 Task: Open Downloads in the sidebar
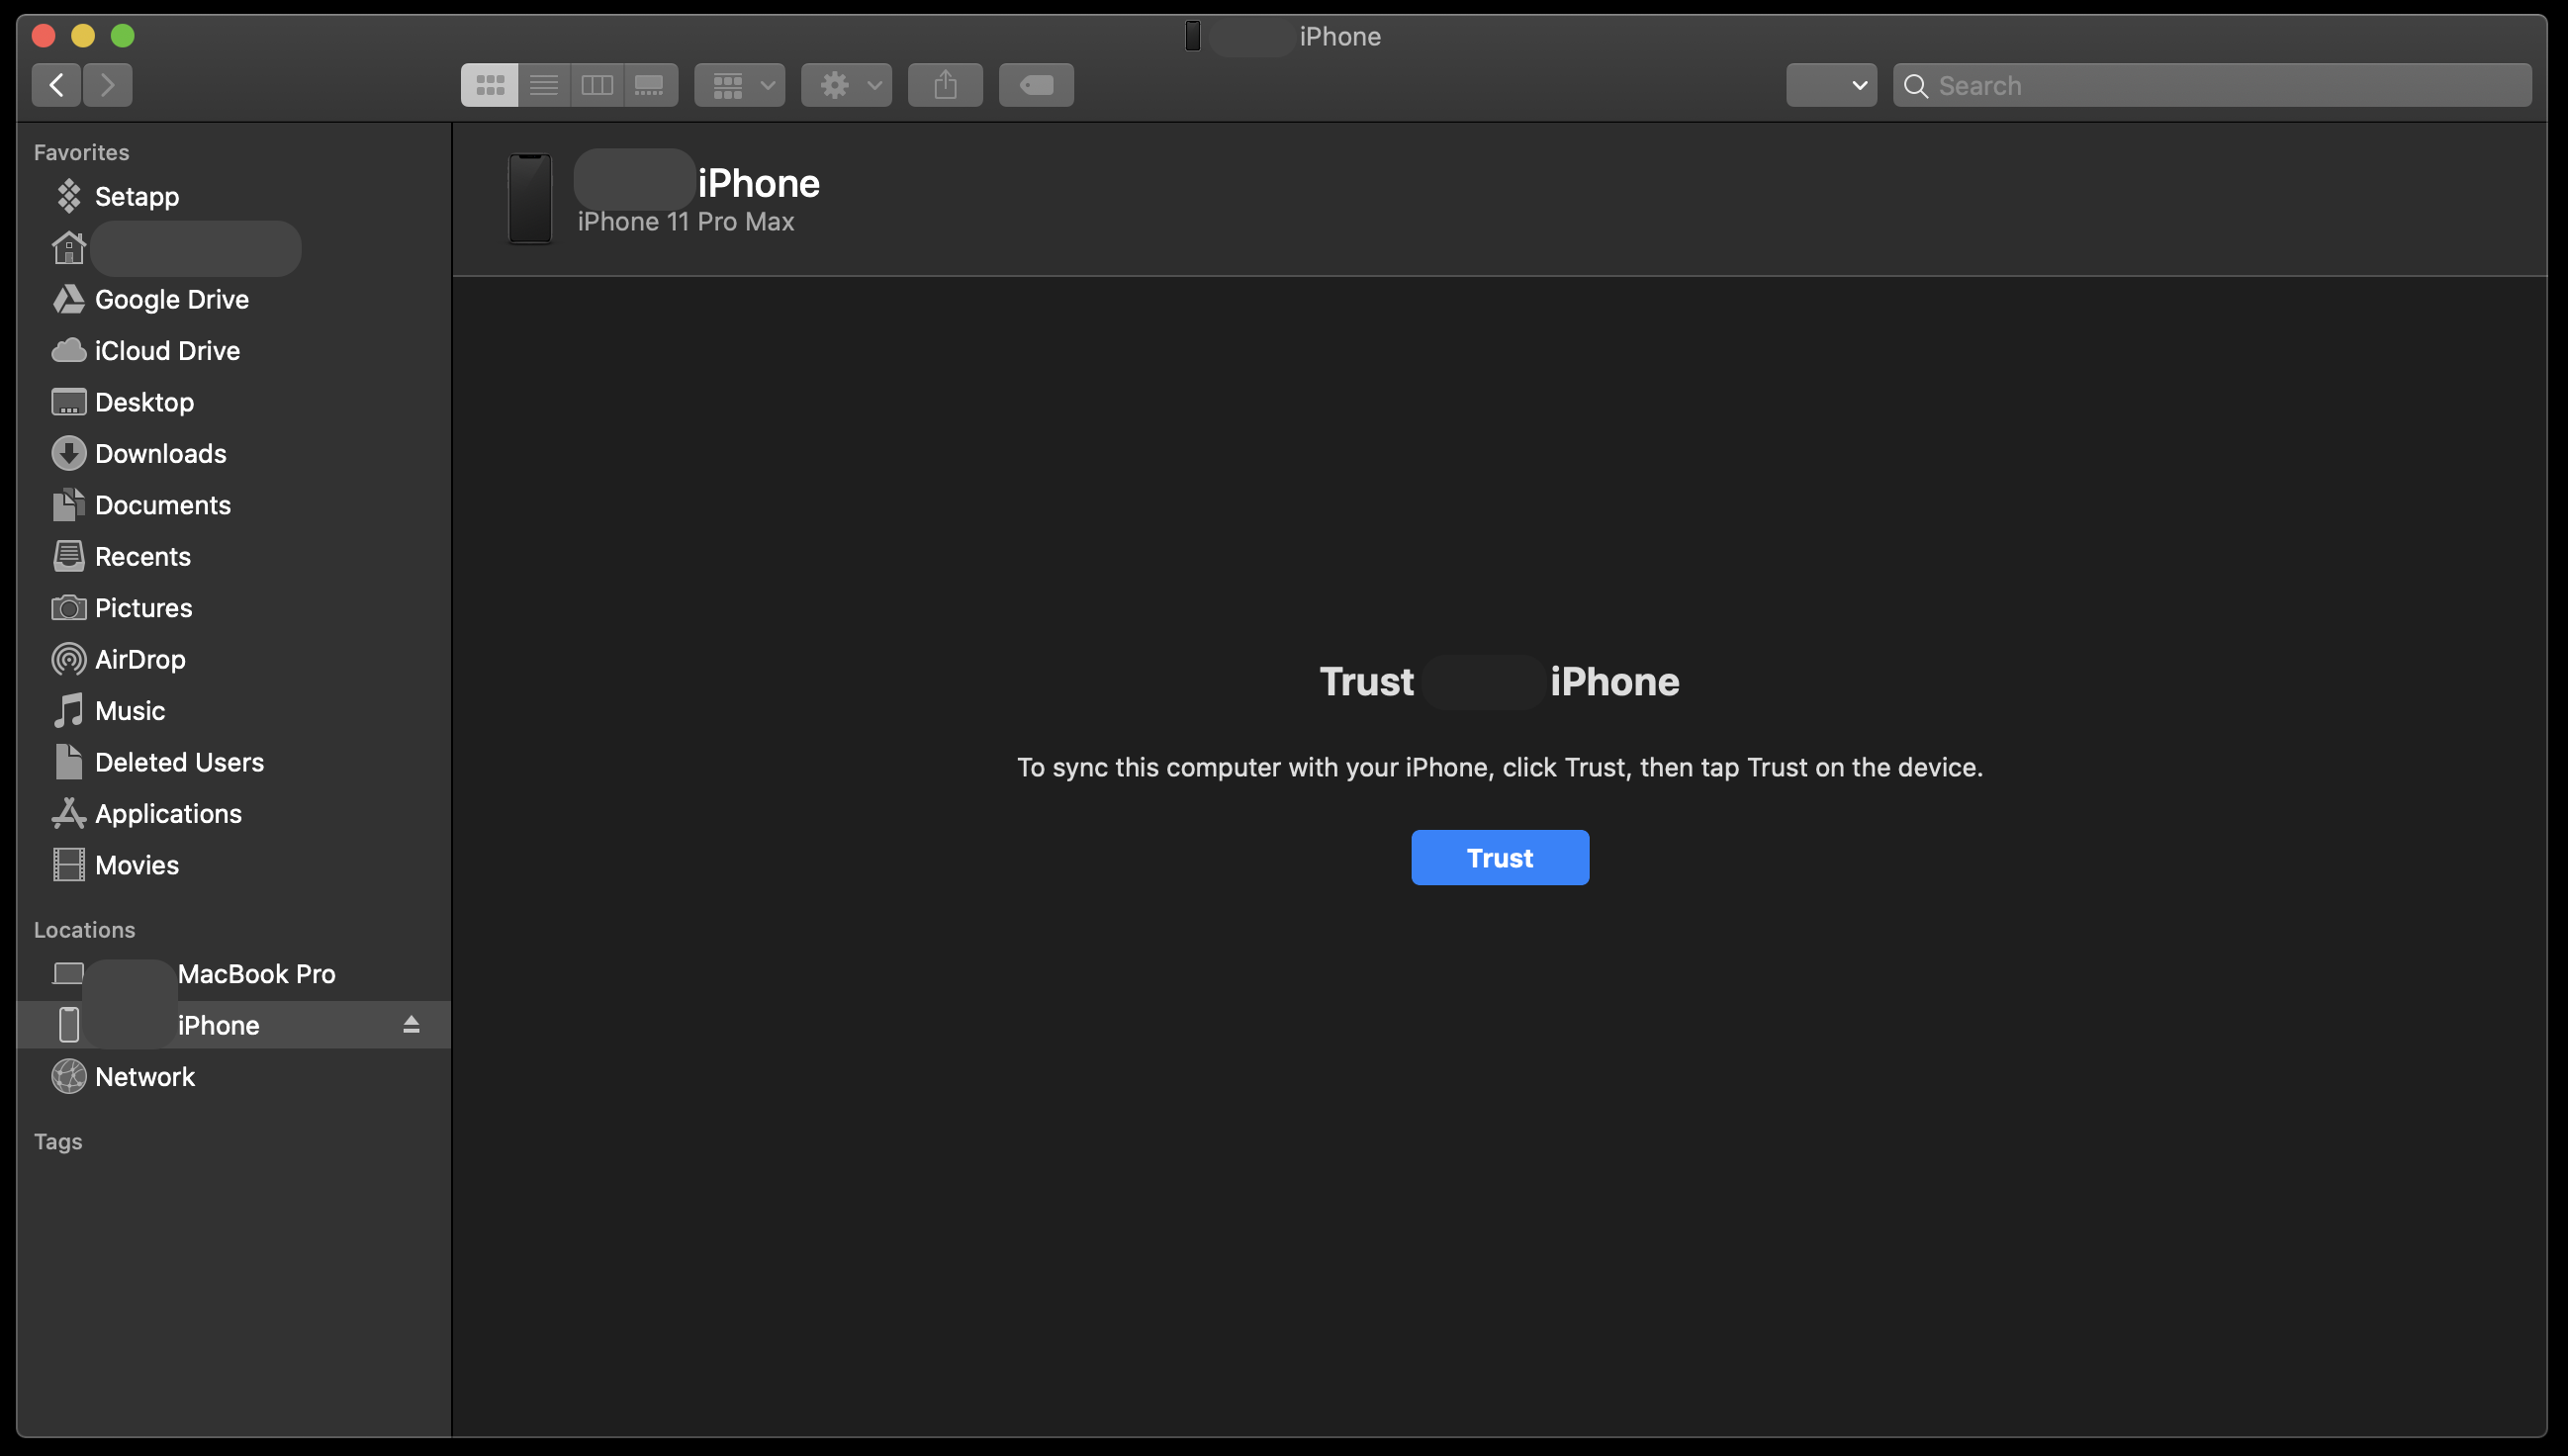(x=233, y=453)
